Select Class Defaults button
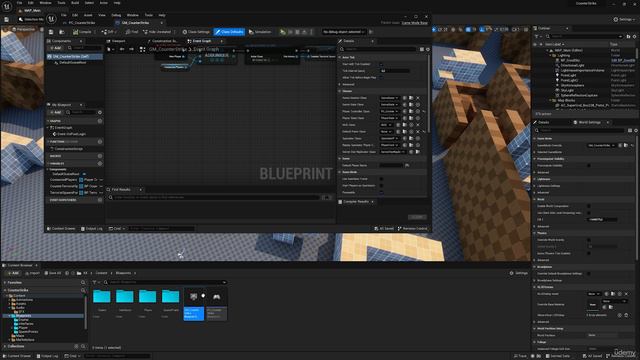Image resolution: width=640 pixels, height=360 pixels. 229,32
